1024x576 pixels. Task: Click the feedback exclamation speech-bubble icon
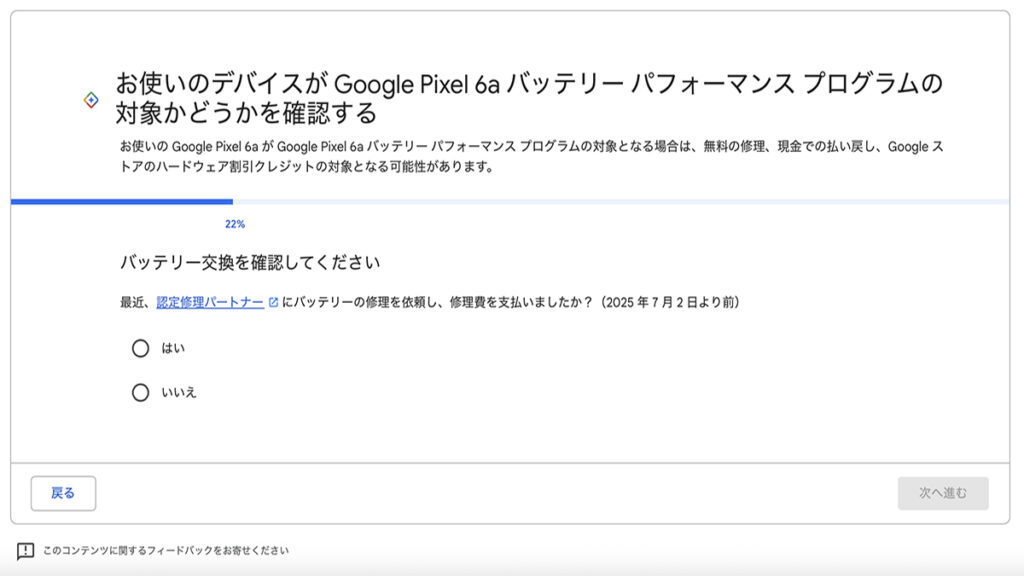(x=25, y=551)
